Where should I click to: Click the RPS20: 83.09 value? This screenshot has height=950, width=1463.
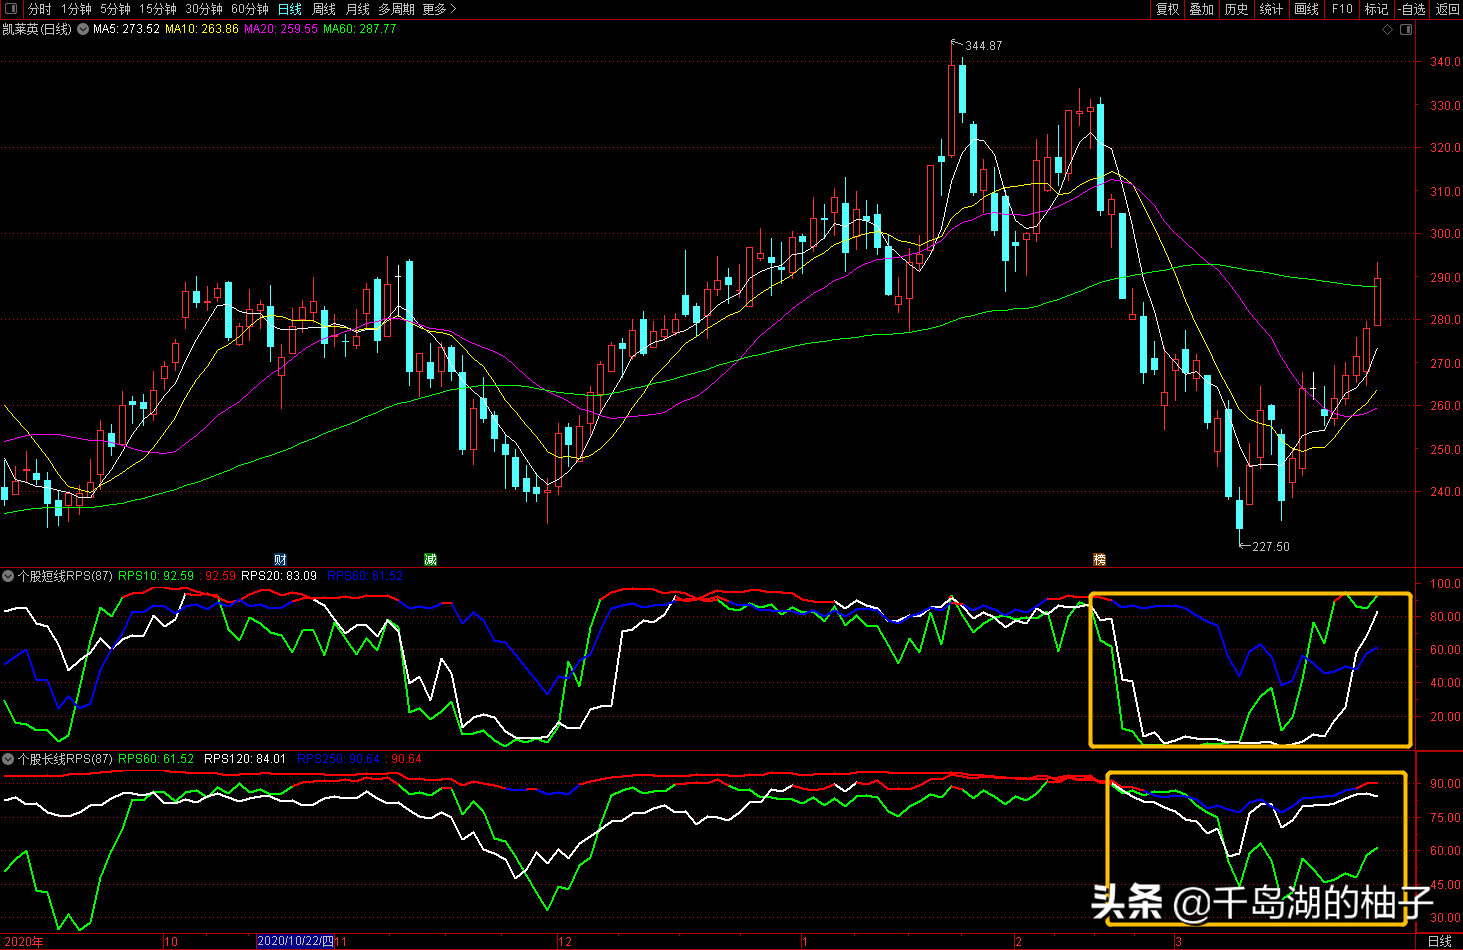[x=279, y=576]
